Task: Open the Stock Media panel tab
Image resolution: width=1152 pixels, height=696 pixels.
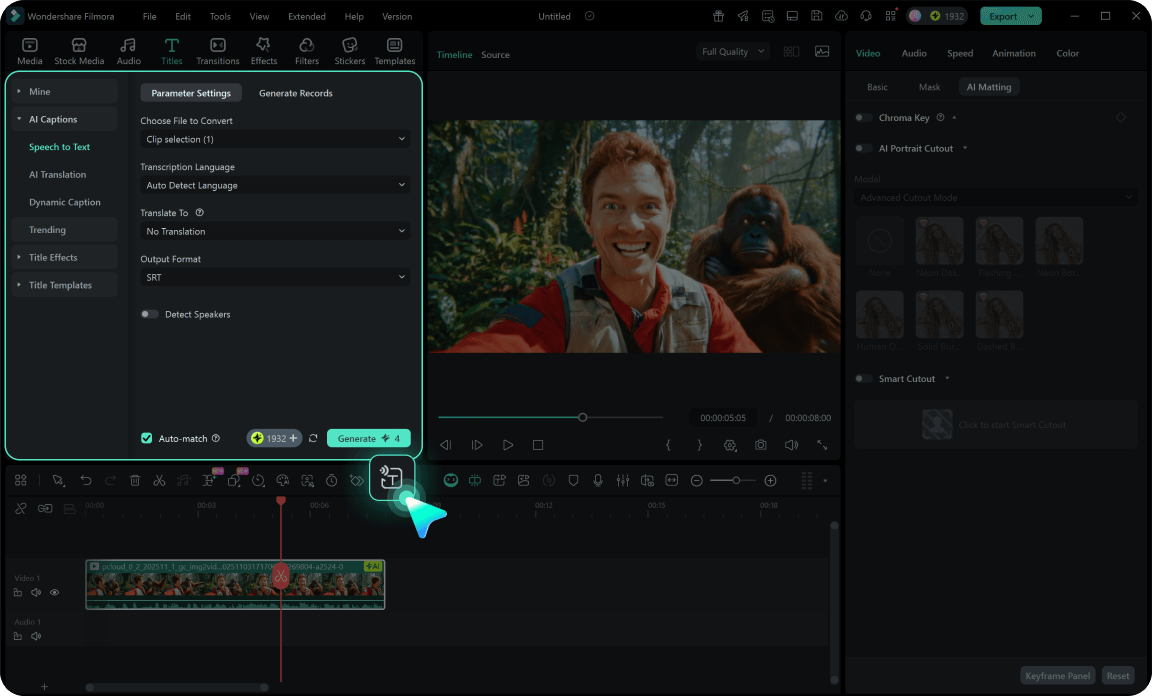Action: point(78,50)
